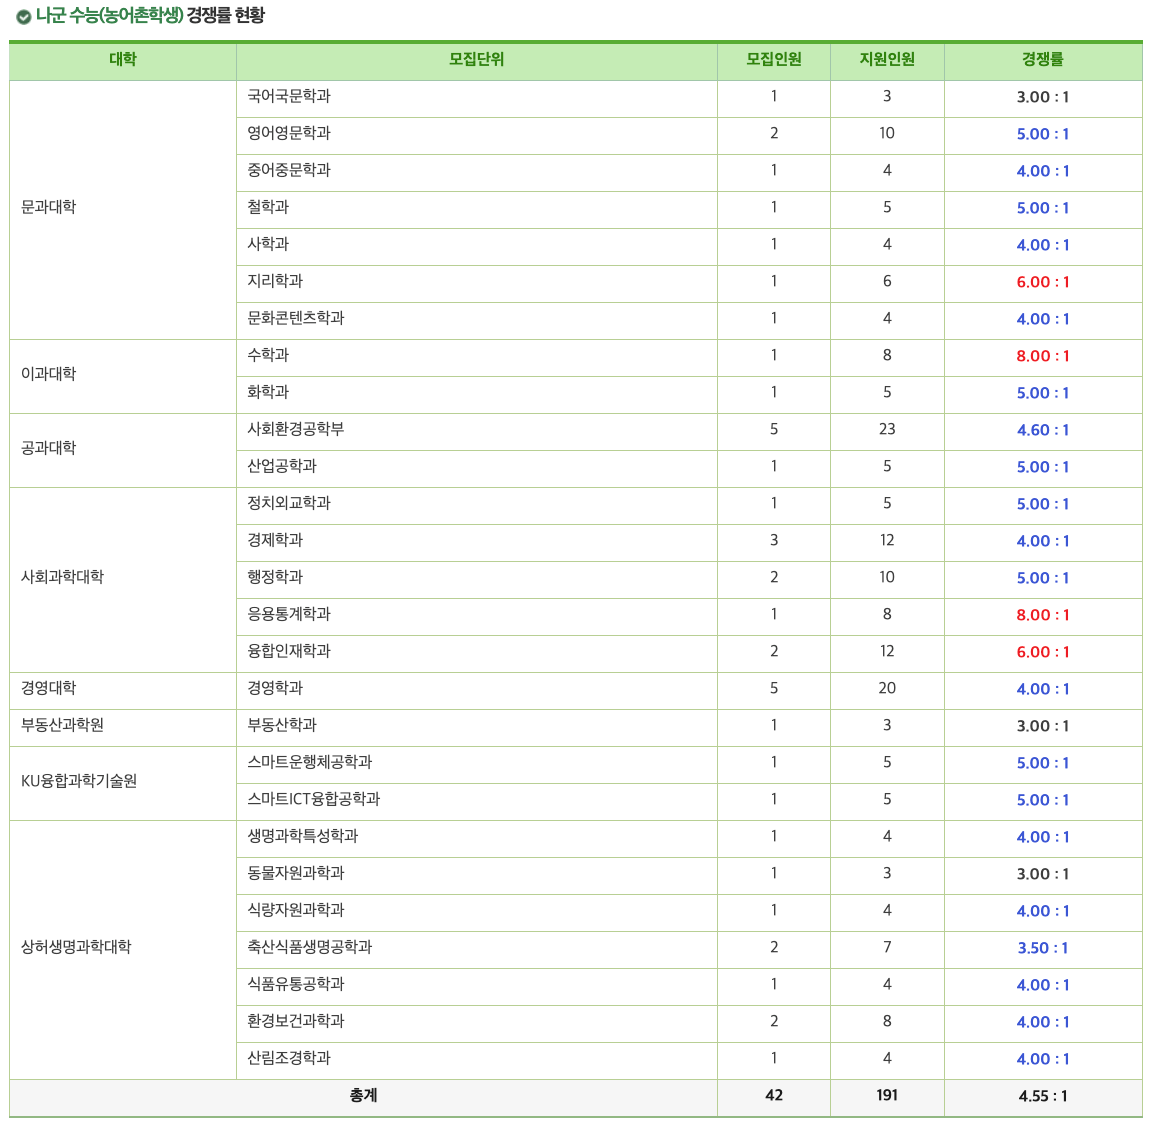Select the 경영학과 applicant count of 20

pyautogui.click(x=887, y=689)
